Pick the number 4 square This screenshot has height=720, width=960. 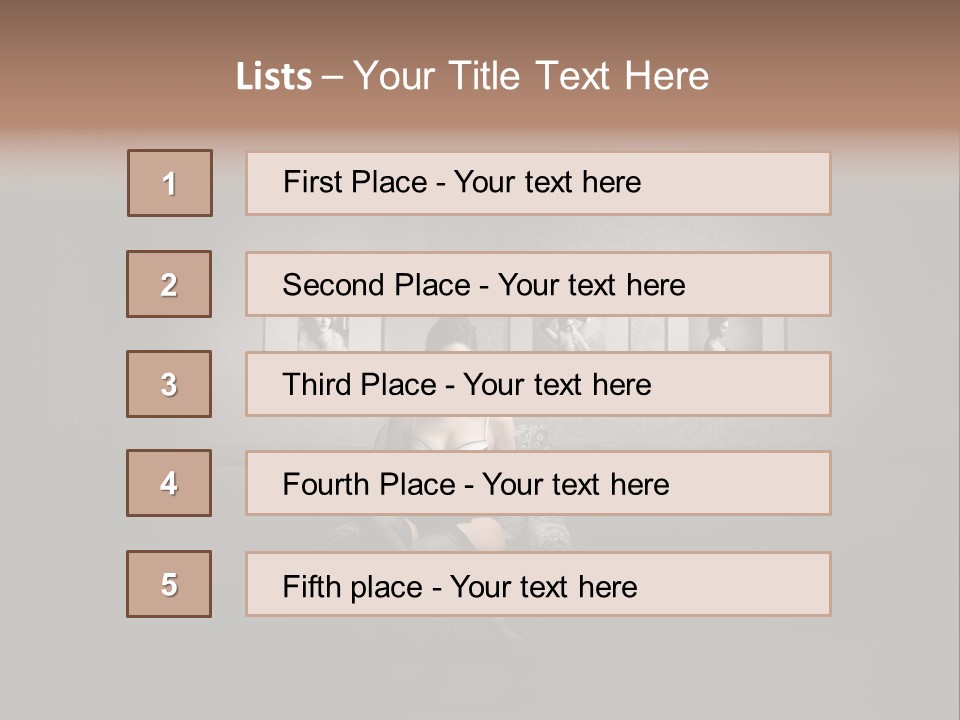coord(169,483)
